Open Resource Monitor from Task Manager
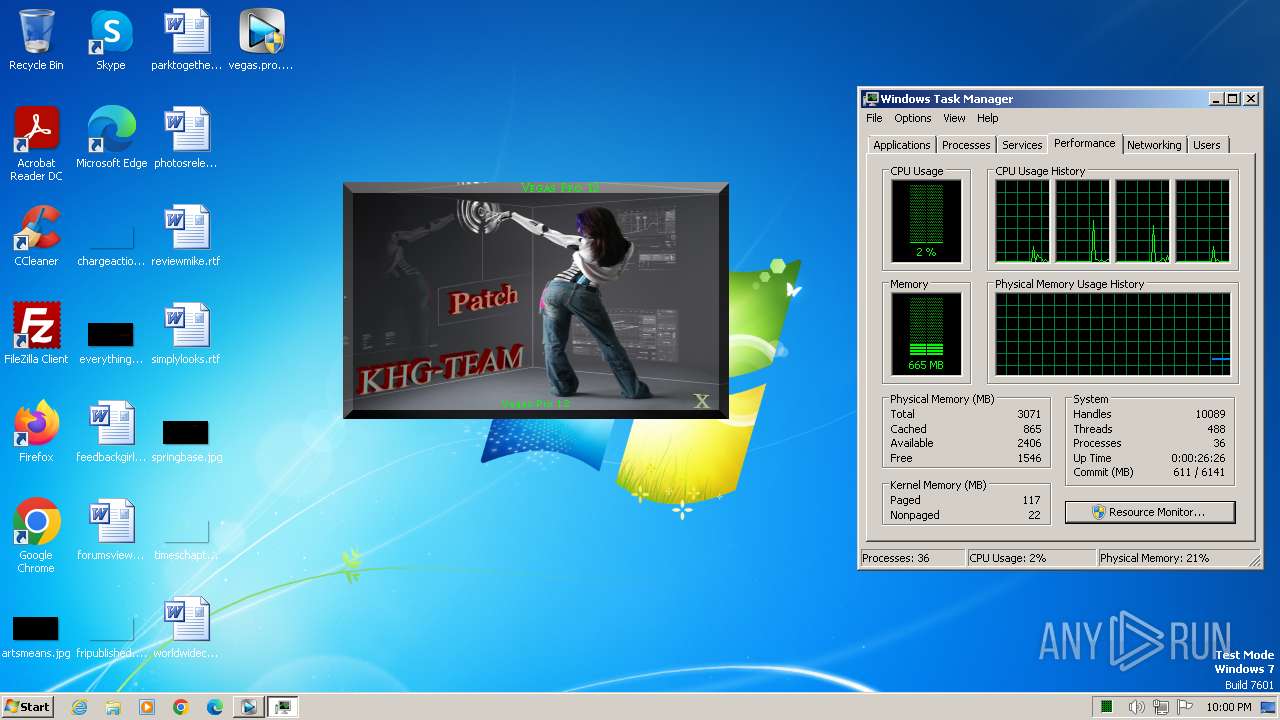This screenshot has height=720, width=1280. pos(1150,512)
